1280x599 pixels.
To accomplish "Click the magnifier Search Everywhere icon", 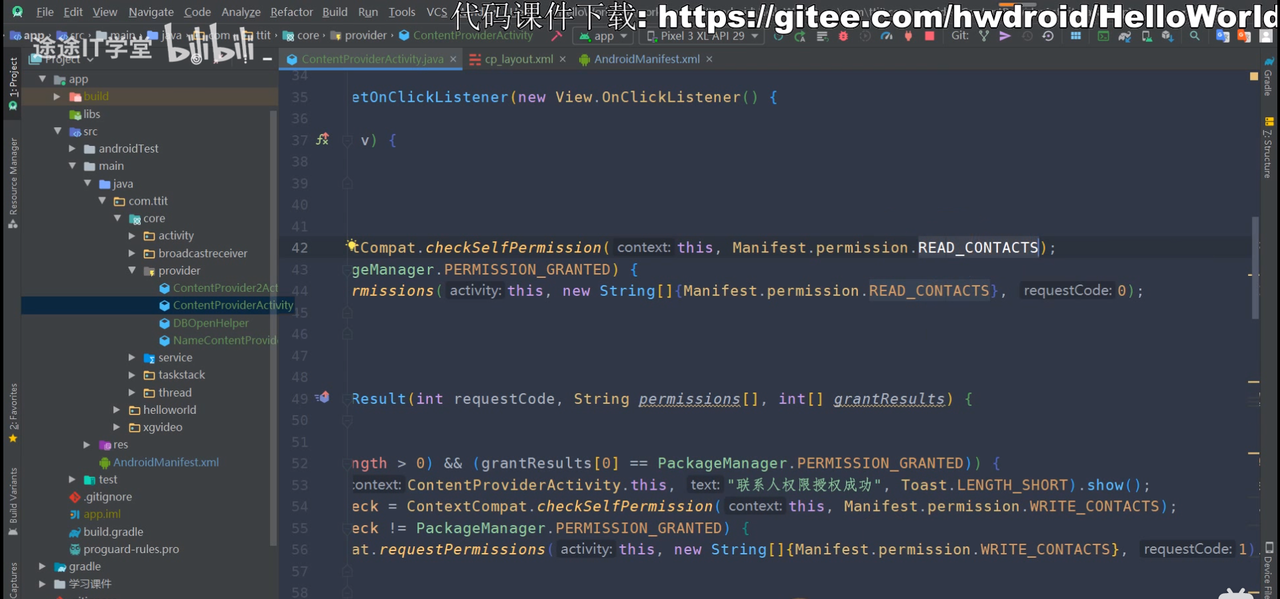I will 1194,36.
